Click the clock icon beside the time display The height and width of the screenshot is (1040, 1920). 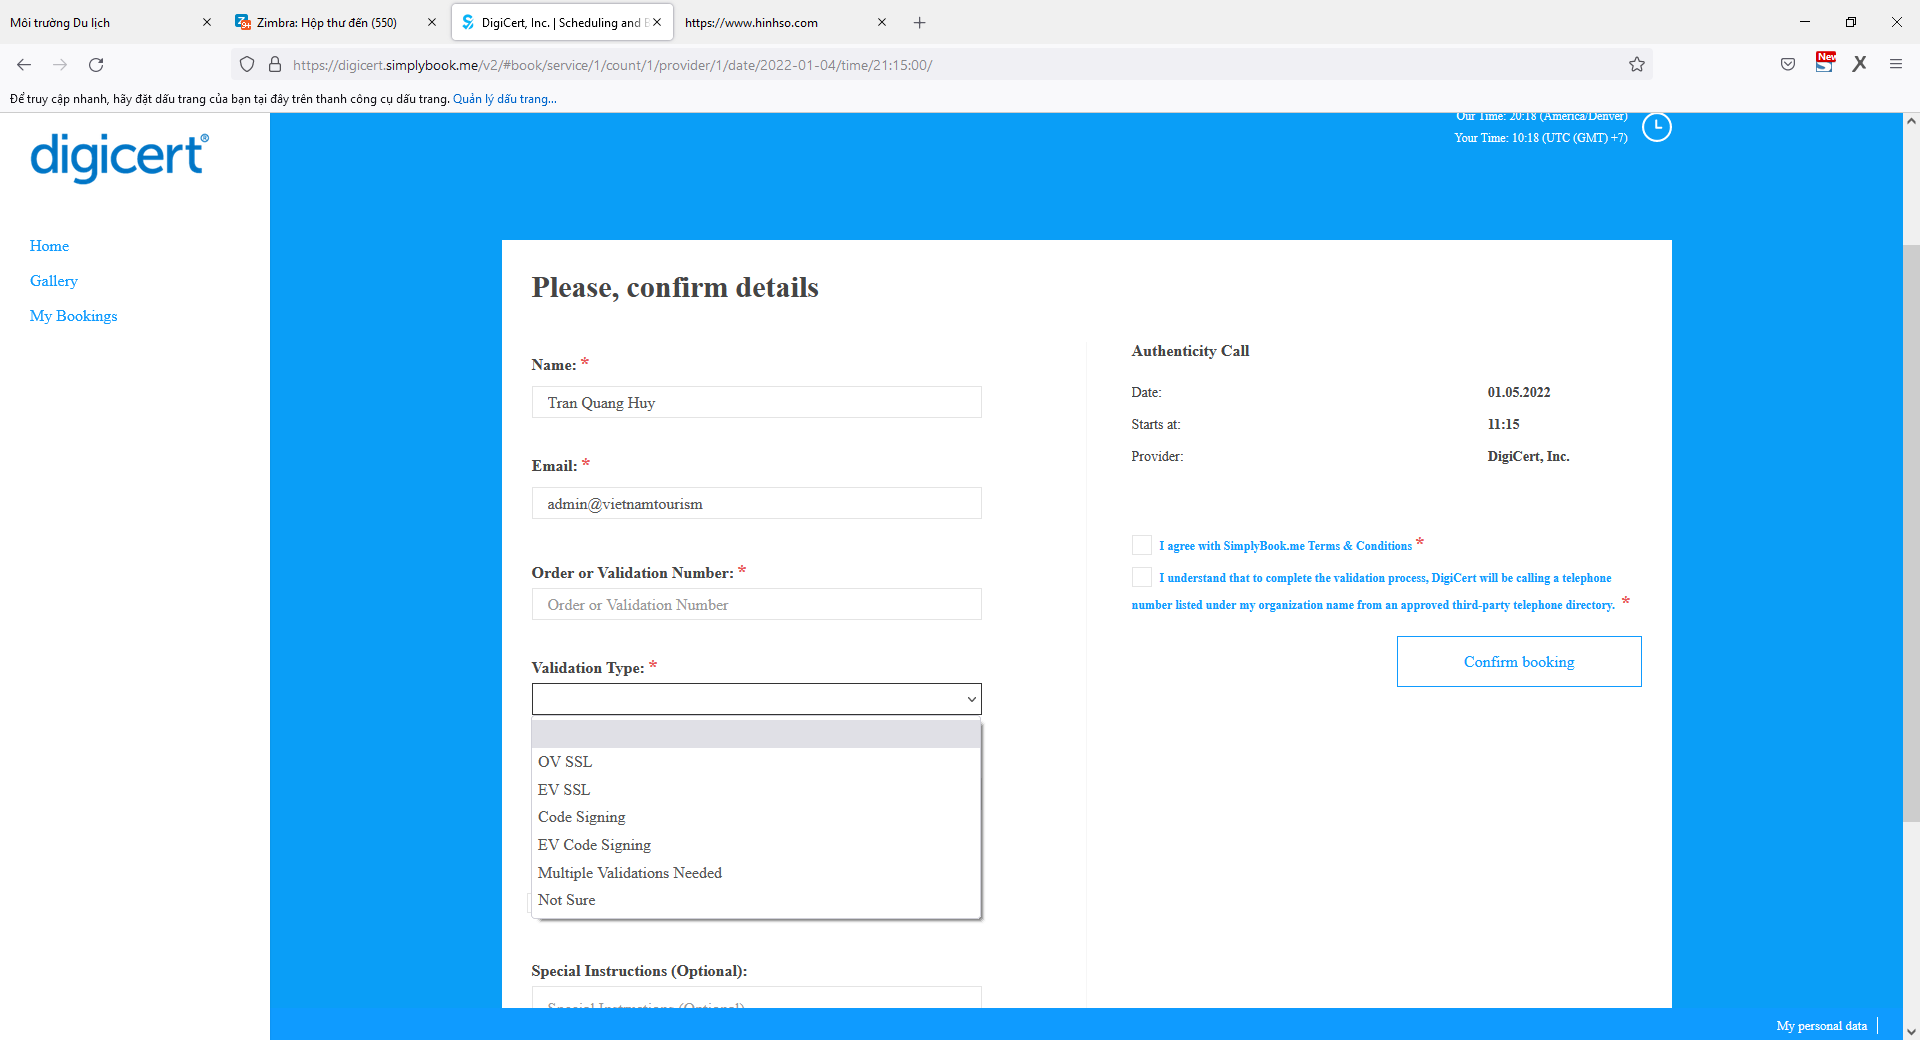(x=1657, y=128)
